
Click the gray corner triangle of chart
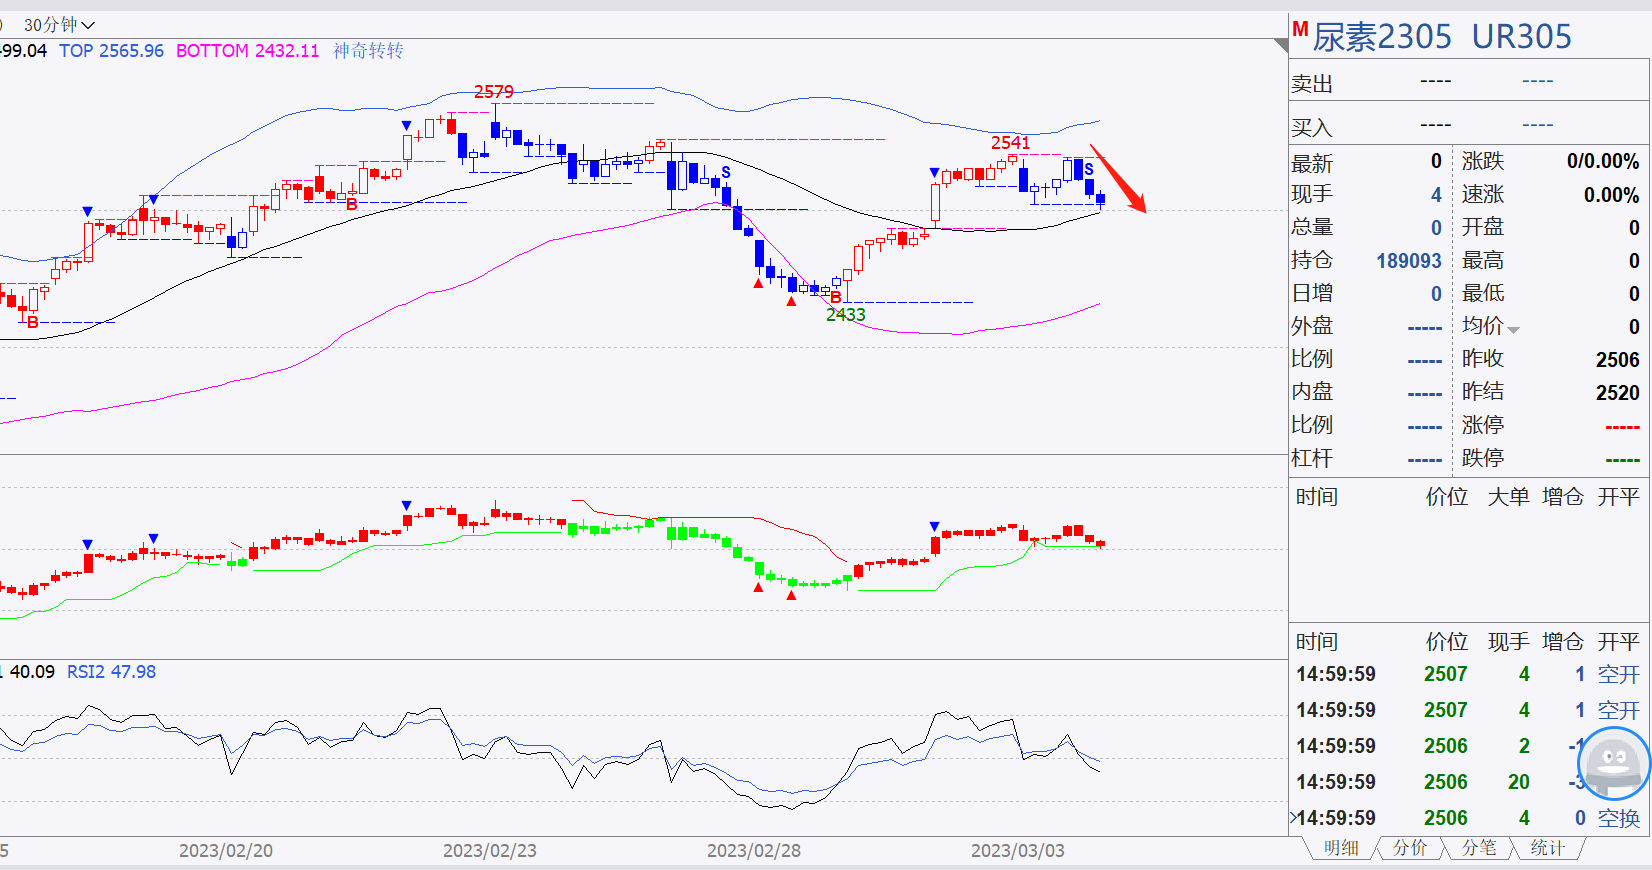[1281, 45]
